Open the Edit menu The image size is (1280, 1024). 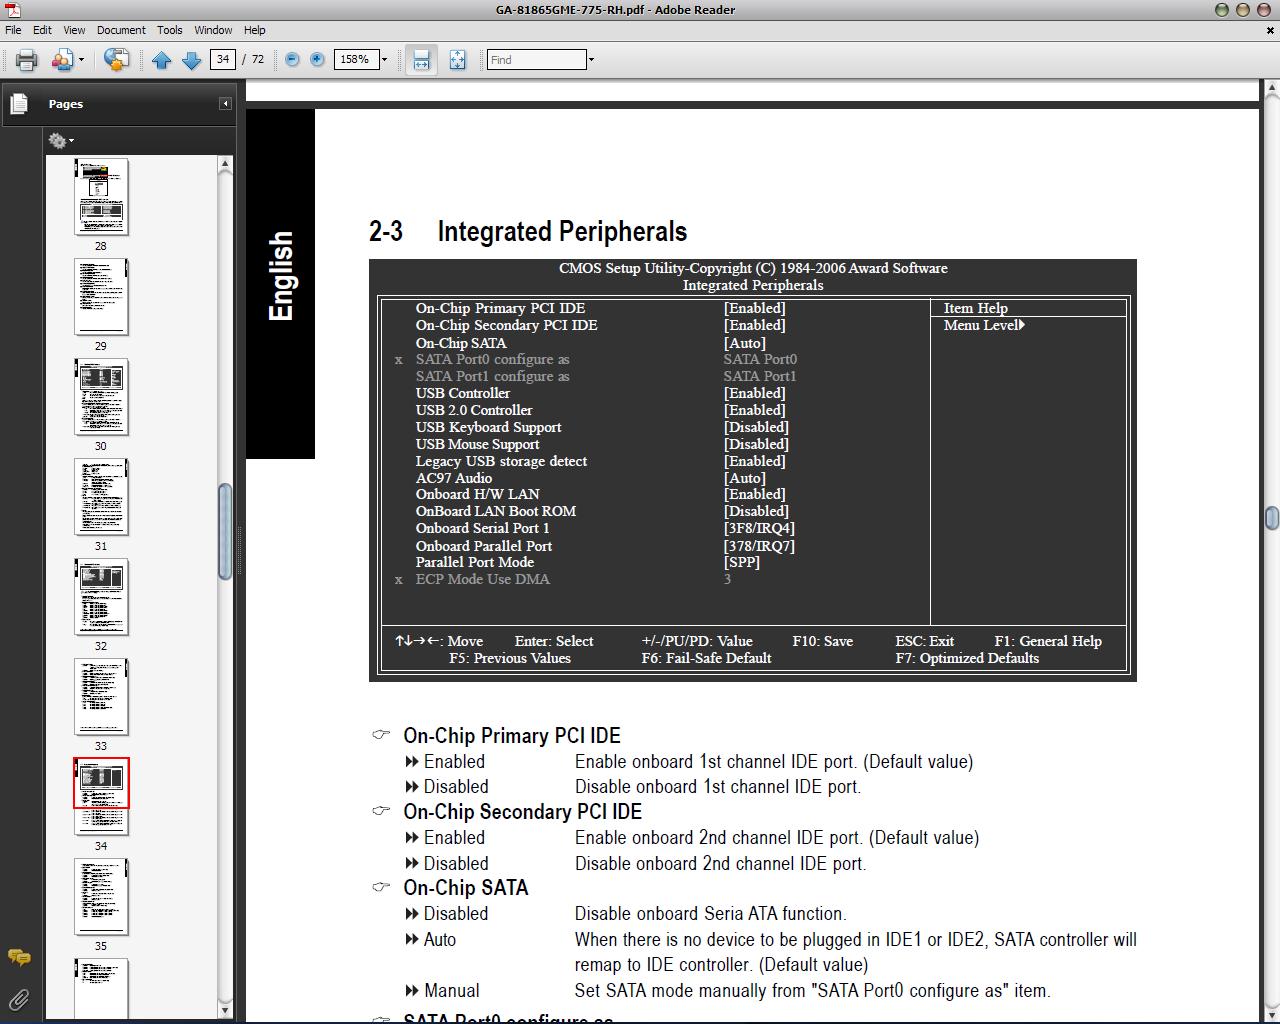(42, 30)
